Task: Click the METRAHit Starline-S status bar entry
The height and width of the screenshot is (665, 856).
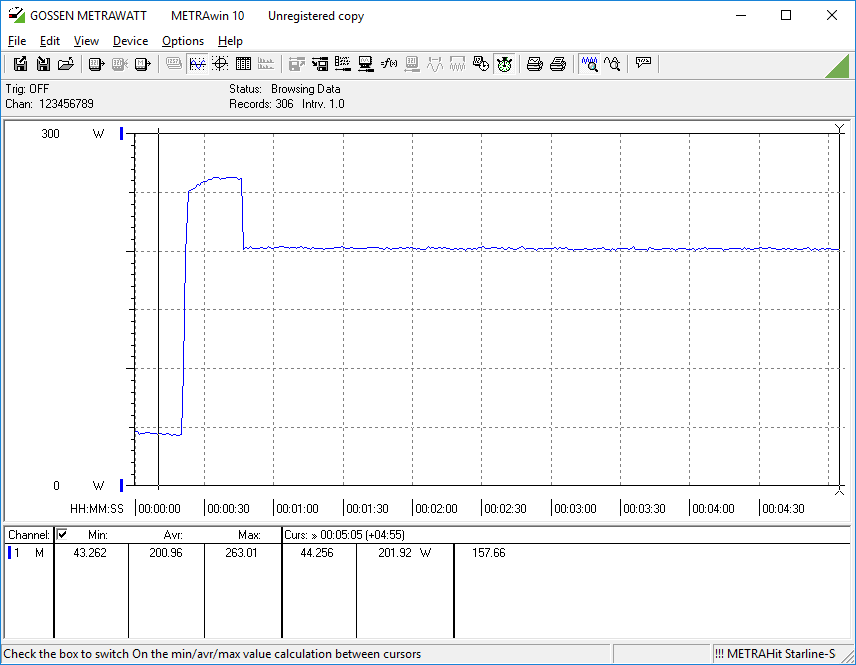Action: 775,654
